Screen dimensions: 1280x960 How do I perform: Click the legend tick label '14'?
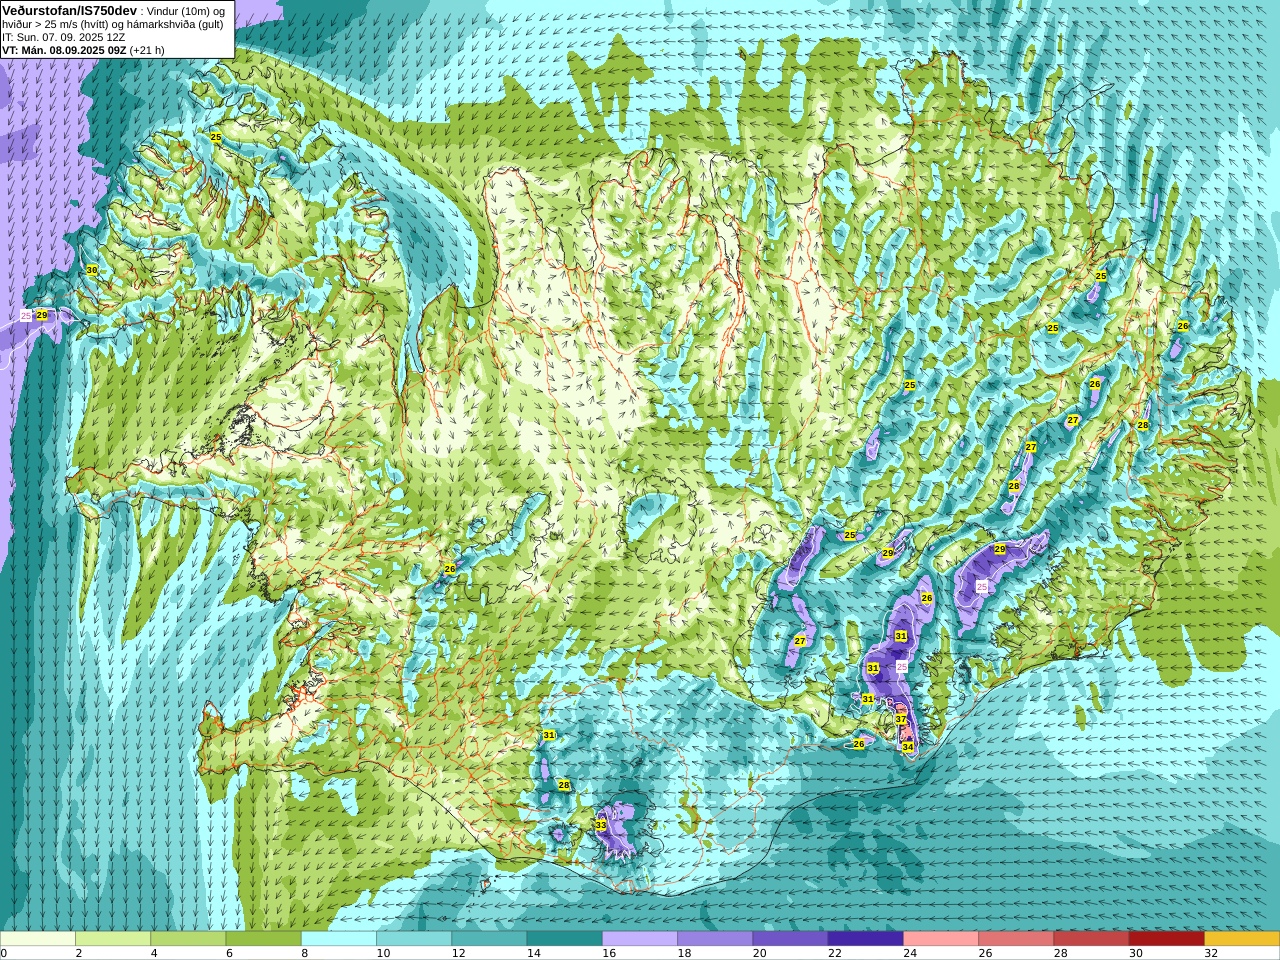pyautogui.click(x=534, y=953)
